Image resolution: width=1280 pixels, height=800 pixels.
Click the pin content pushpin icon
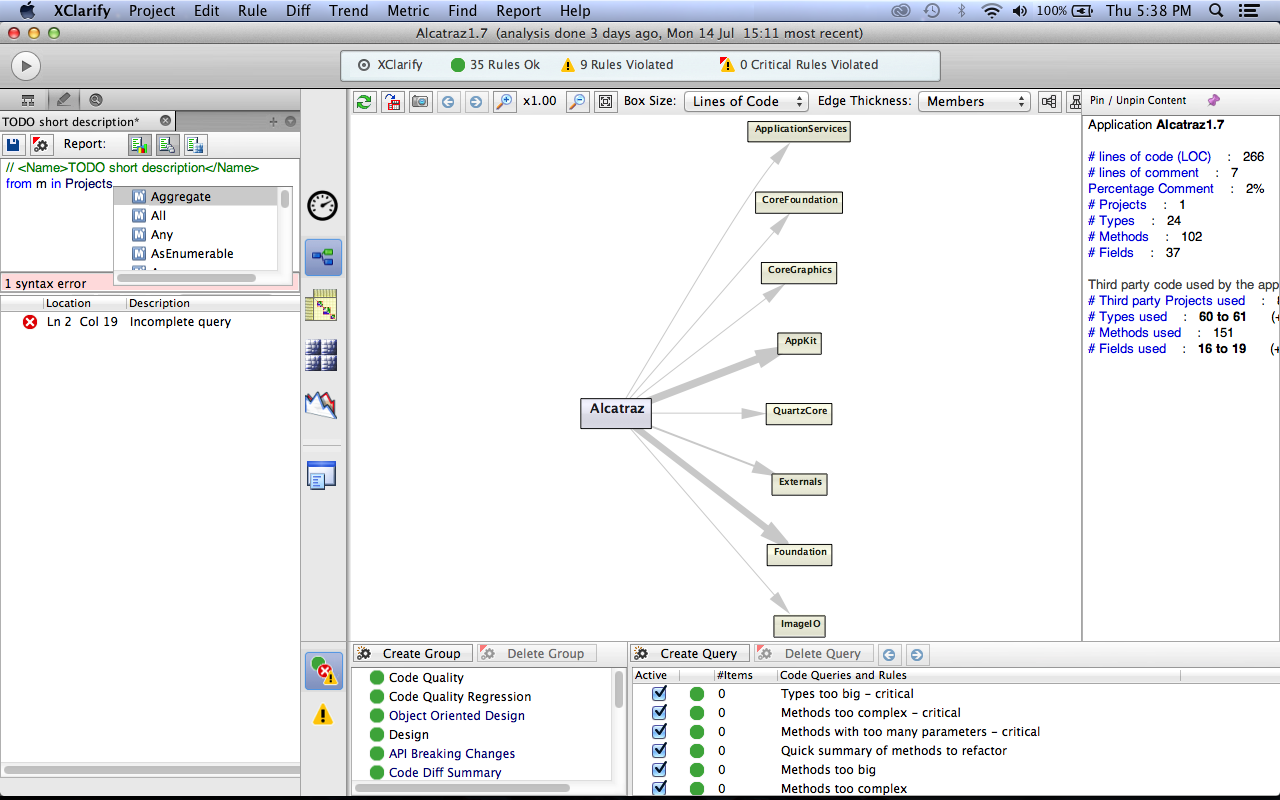click(1214, 100)
